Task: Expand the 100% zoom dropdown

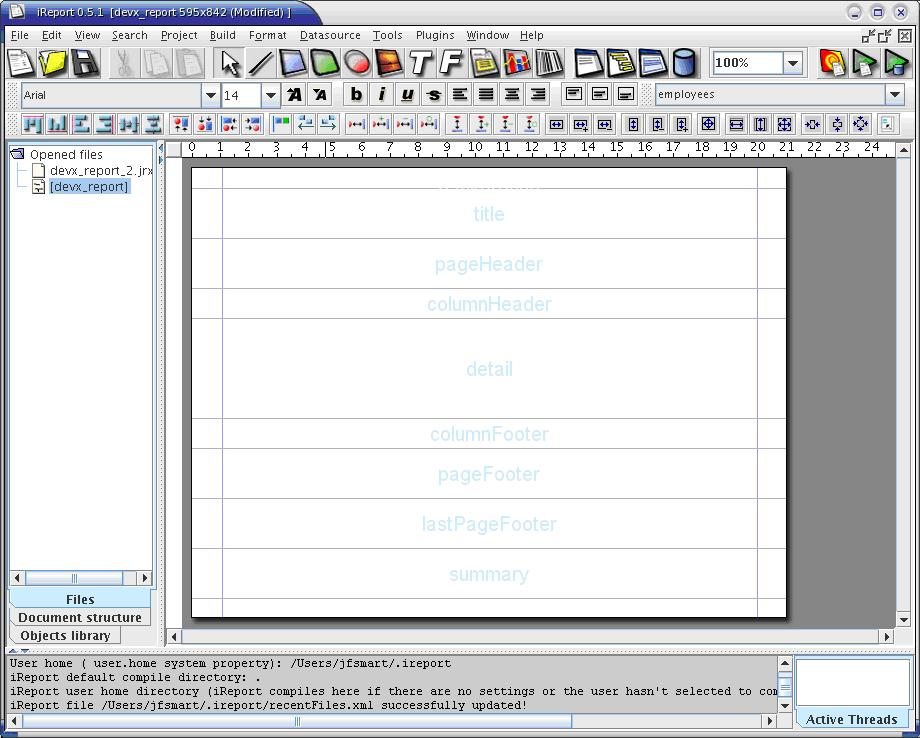Action: [793, 63]
